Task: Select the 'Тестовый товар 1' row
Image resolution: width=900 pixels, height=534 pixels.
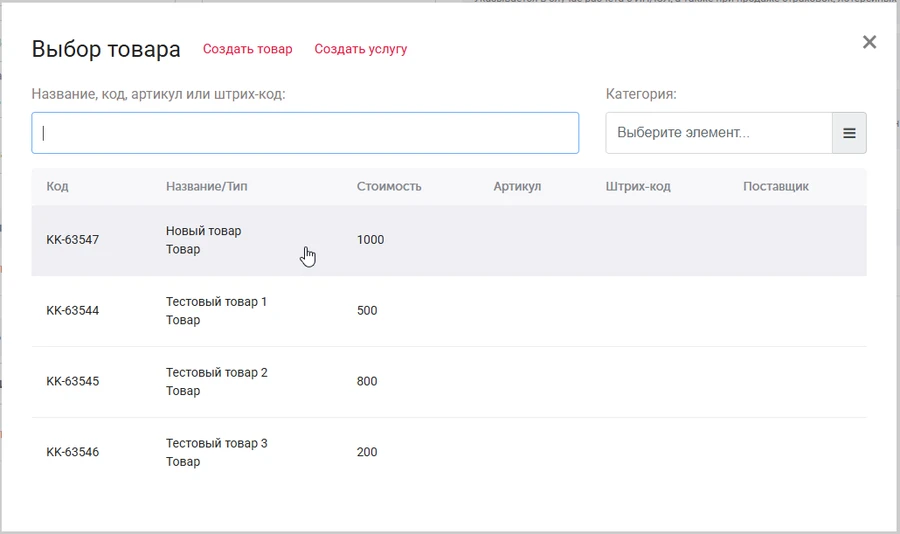Action: [x=216, y=310]
